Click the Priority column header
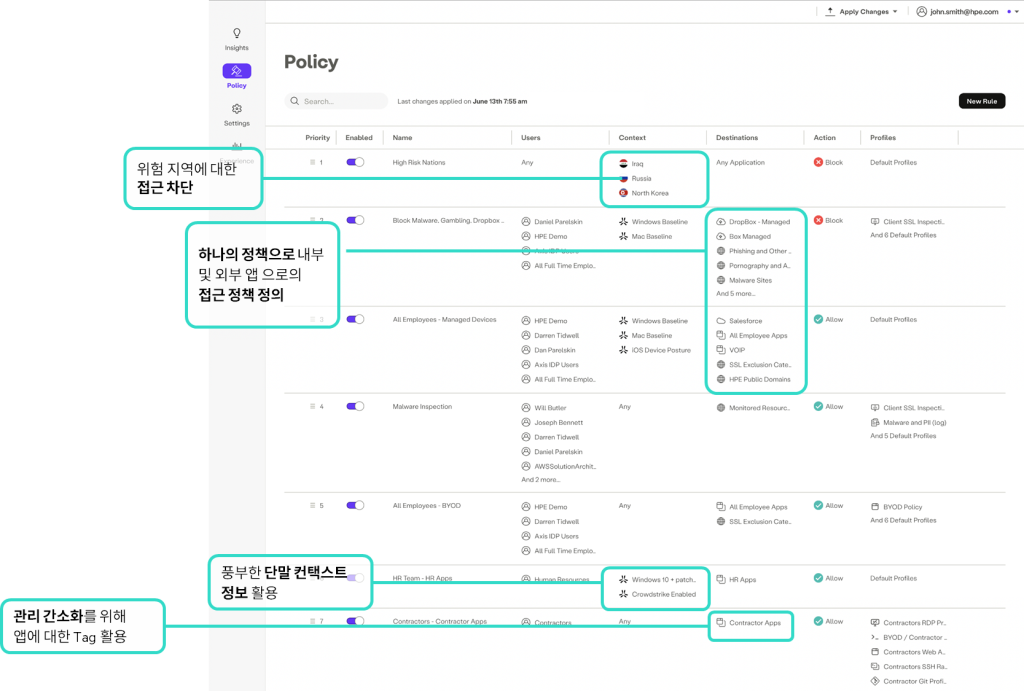The width and height of the screenshot is (1024, 691). [x=317, y=138]
